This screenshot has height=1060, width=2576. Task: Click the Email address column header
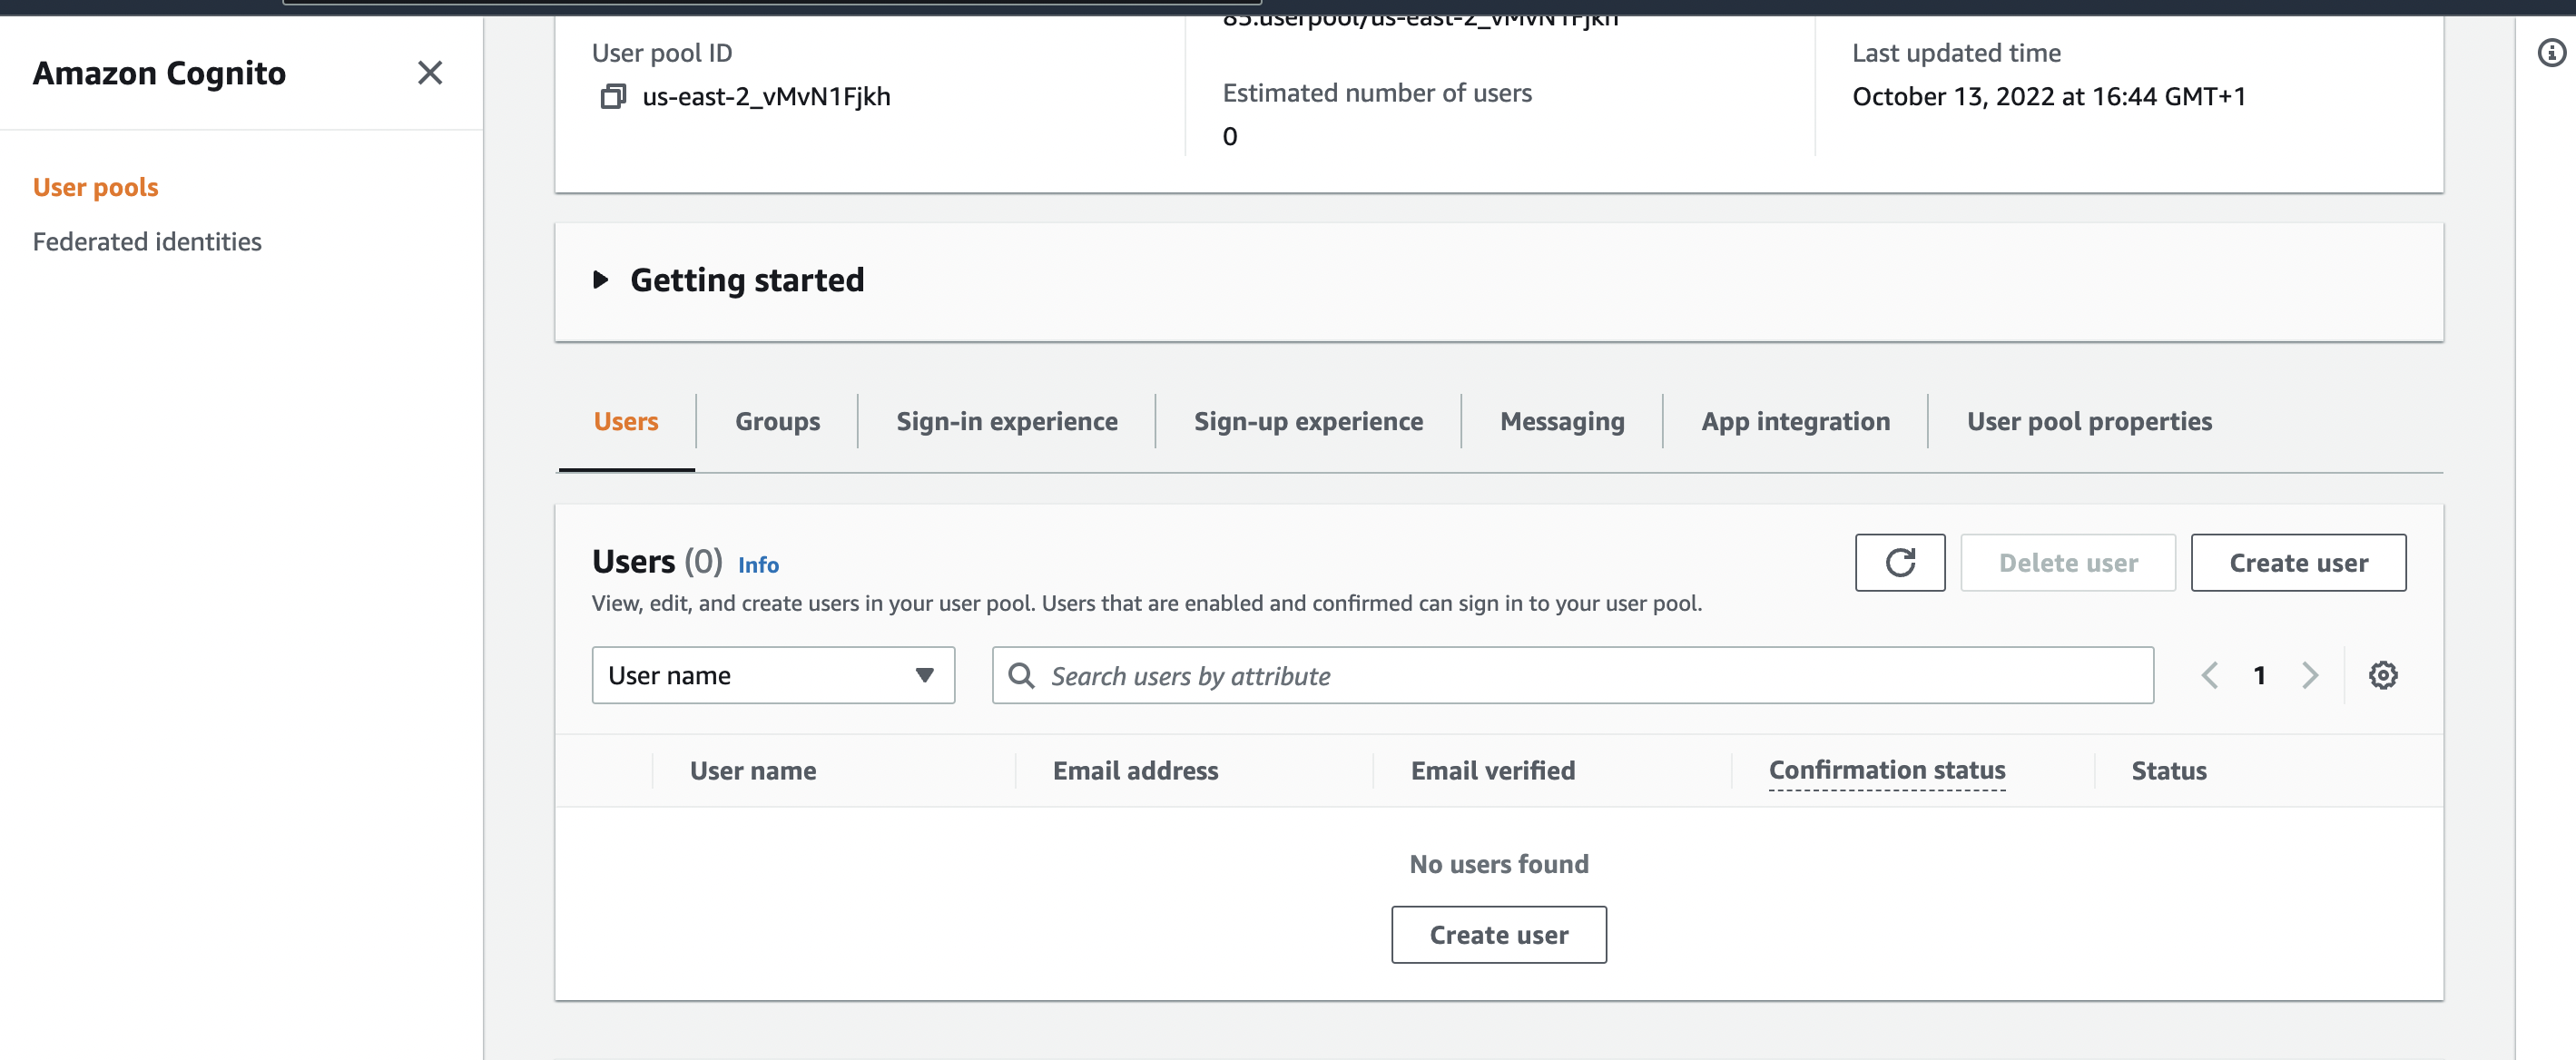[x=1135, y=771]
